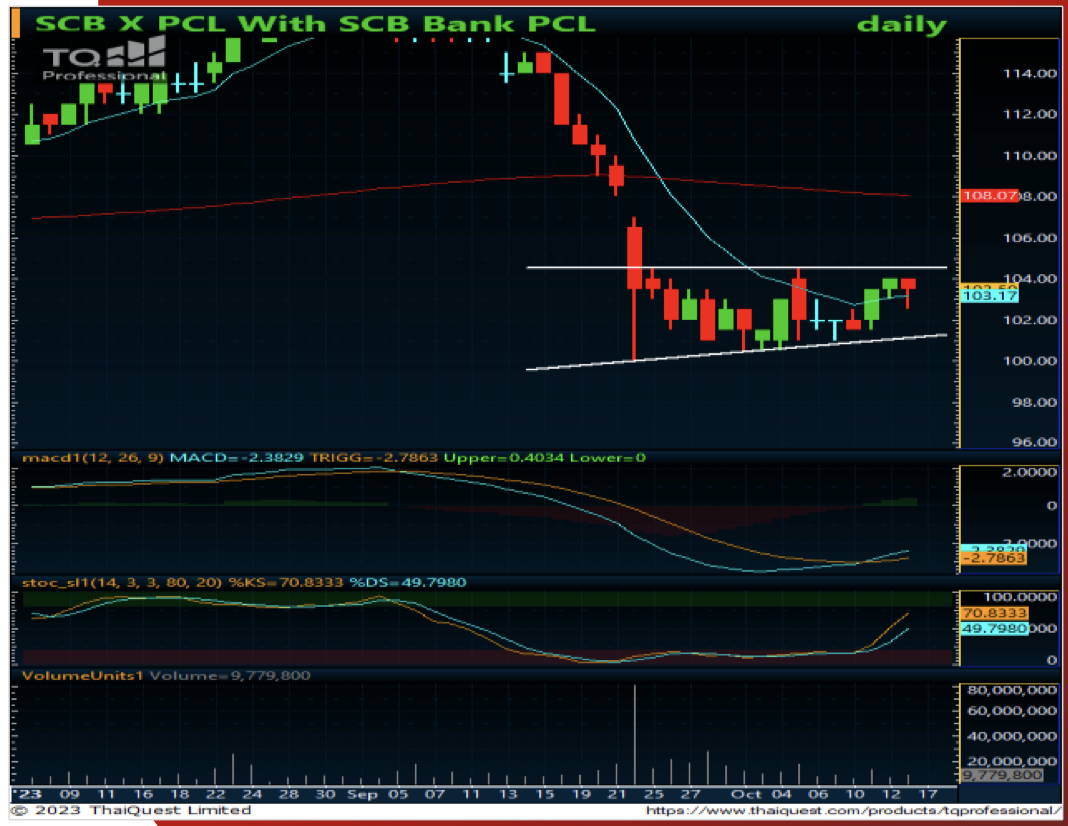Click the 104.00 price axis label

(x=1030, y=279)
